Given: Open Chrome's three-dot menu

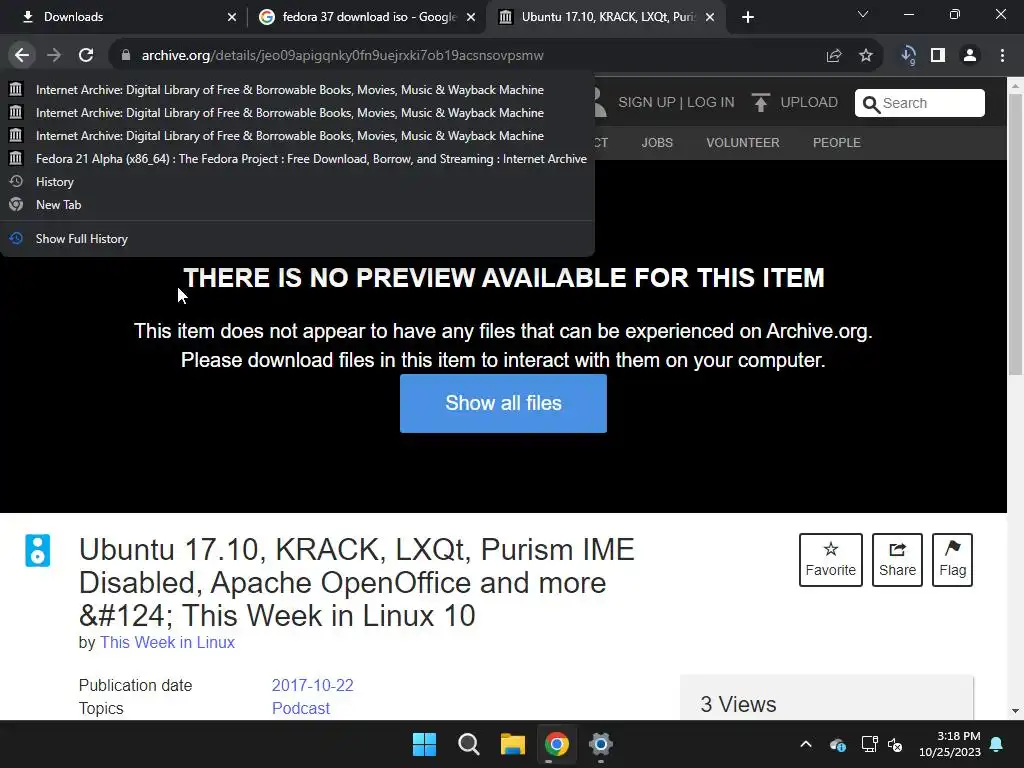Looking at the screenshot, I should coord(1002,56).
